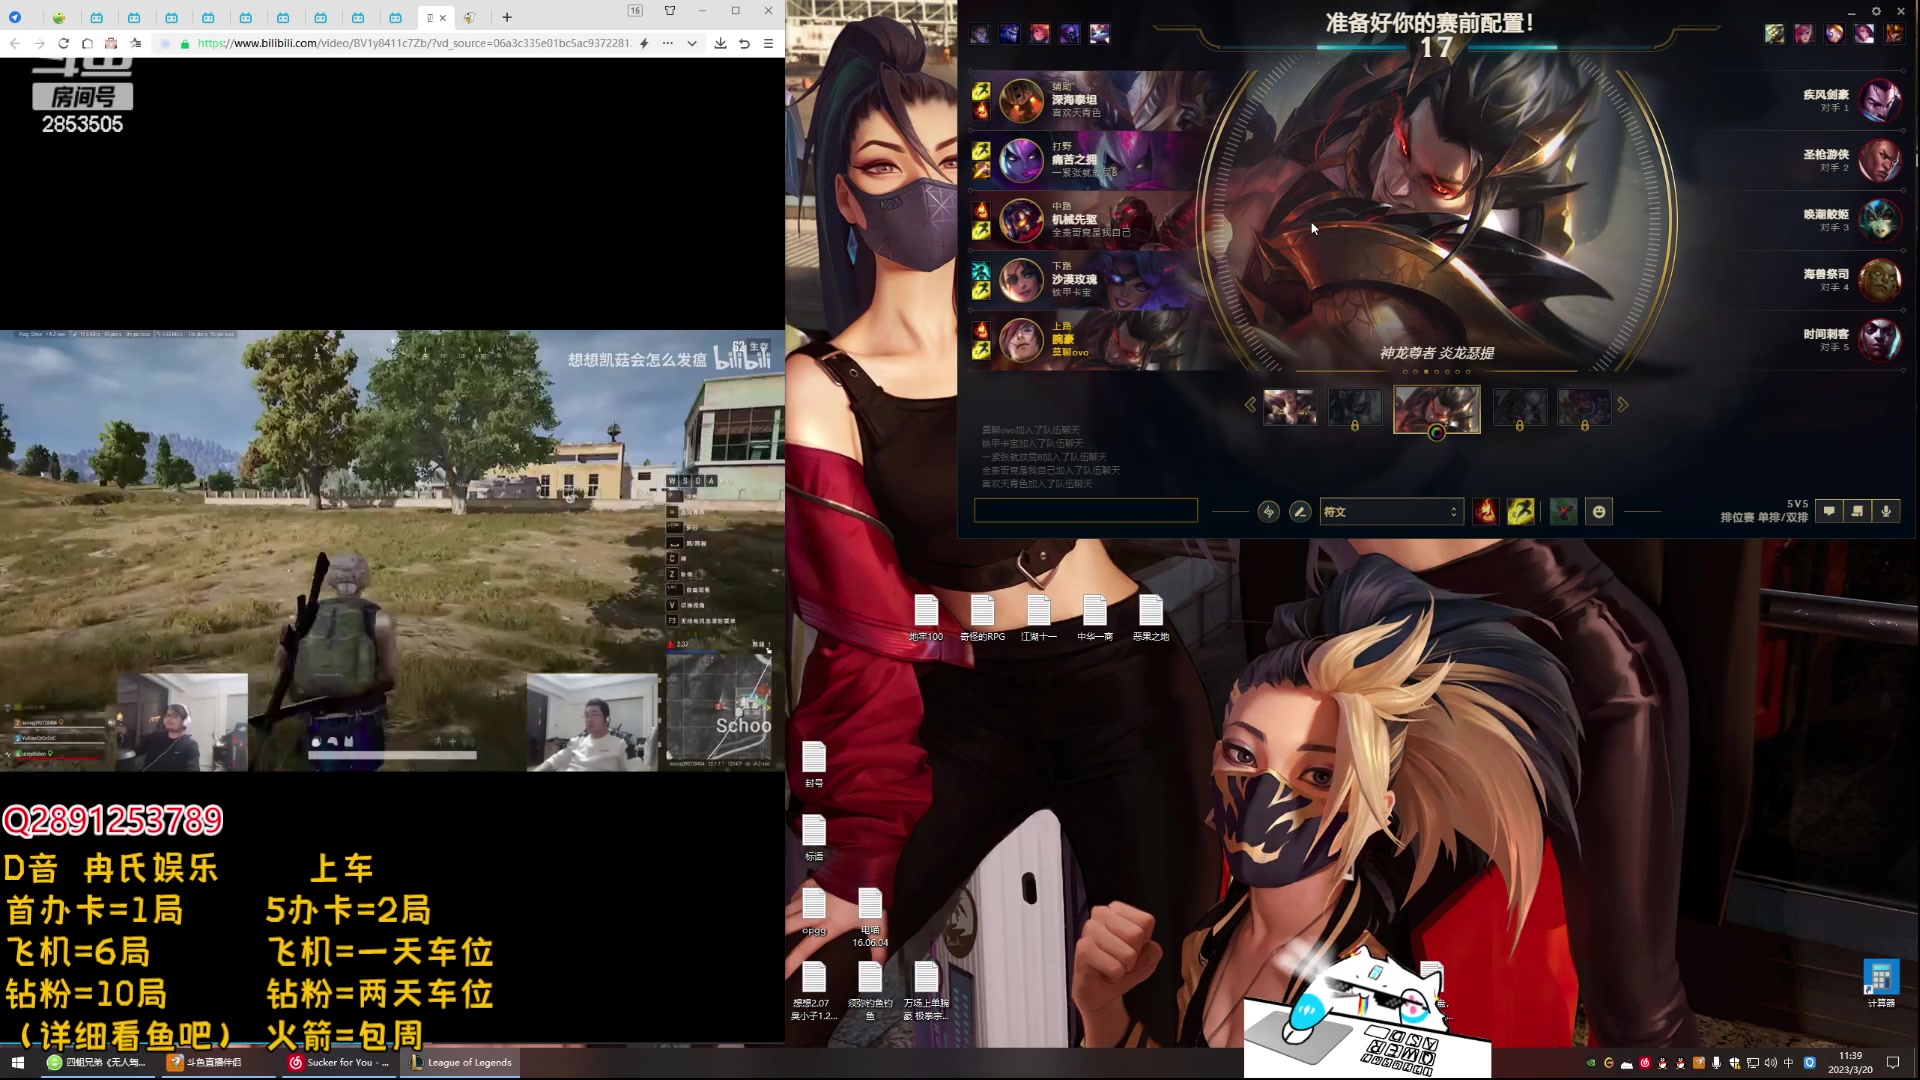Click enemy 圣枪游侠 champion portrait
This screenshot has height=1080, width=1920.
click(1880, 161)
